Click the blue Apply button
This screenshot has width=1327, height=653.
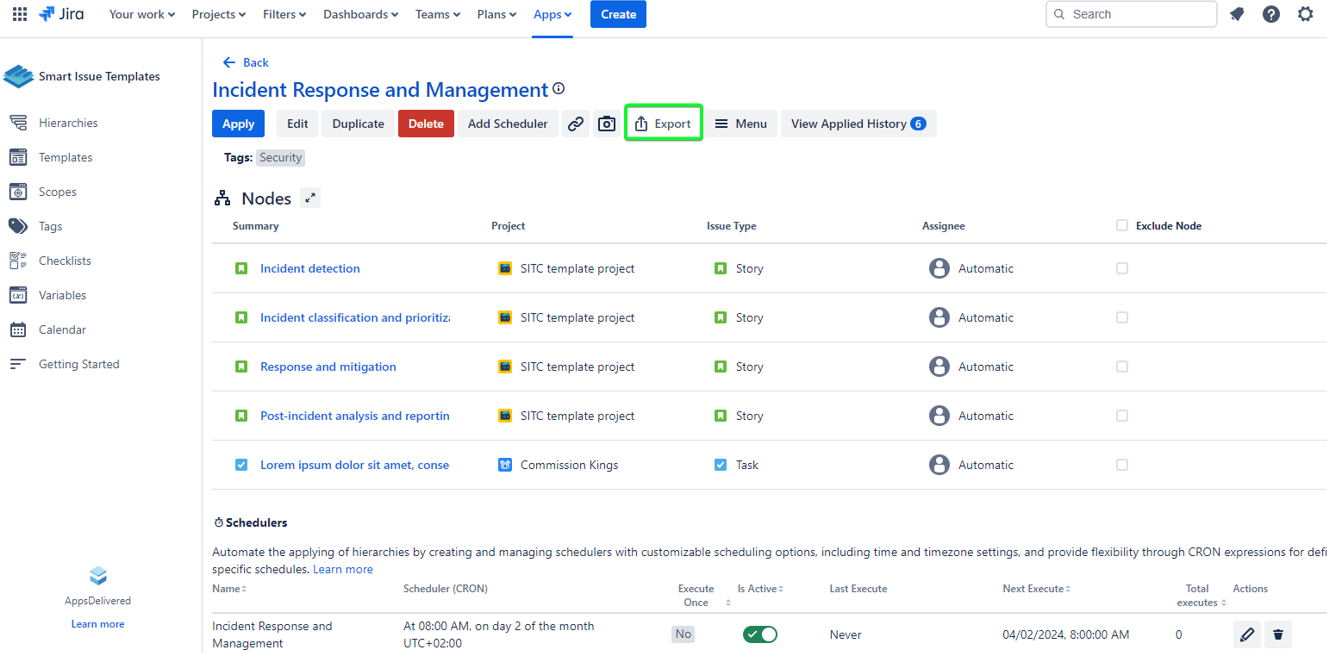tap(238, 124)
